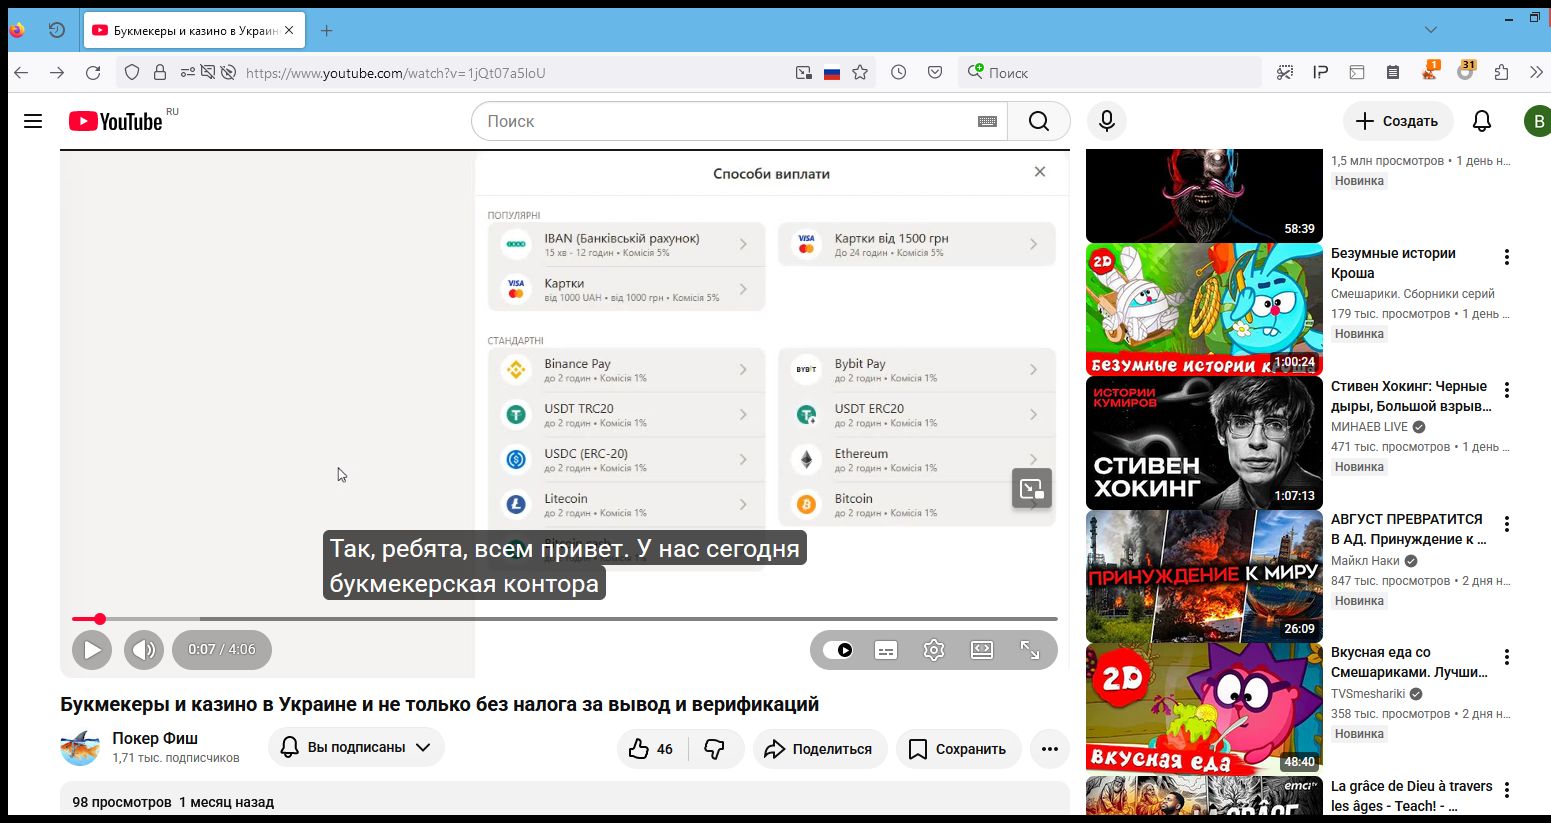Click Создать create button
The image size is (1551, 823).
pos(1398,121)
